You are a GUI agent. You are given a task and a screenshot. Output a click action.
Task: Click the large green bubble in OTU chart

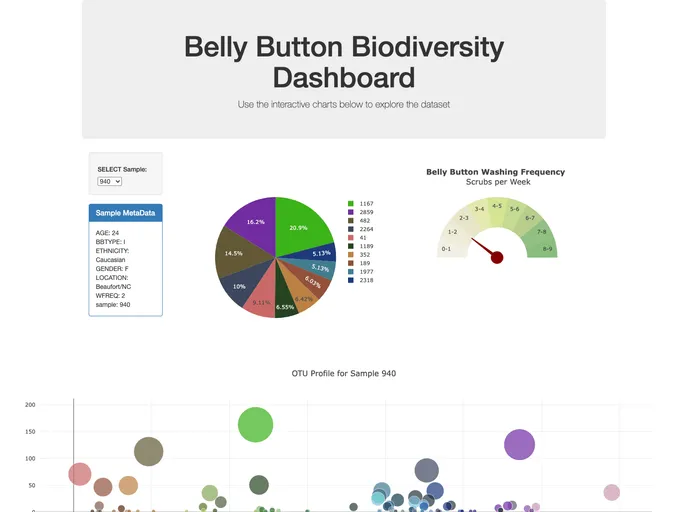(256, 424)
